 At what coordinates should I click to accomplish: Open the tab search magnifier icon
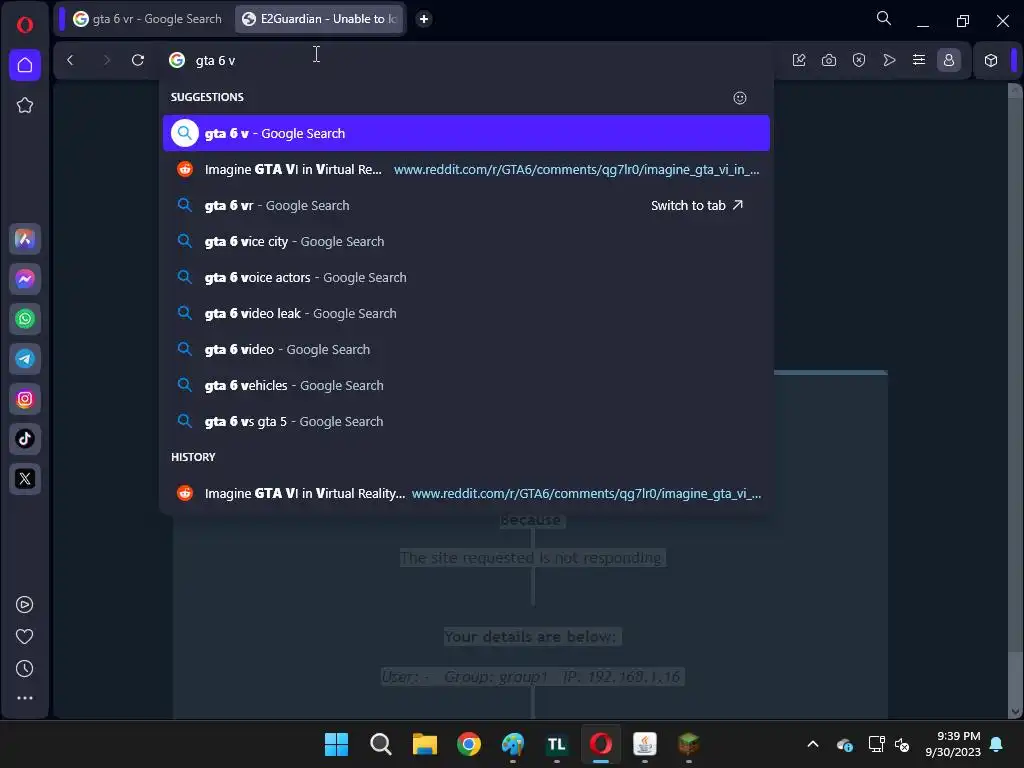(884, 18)
